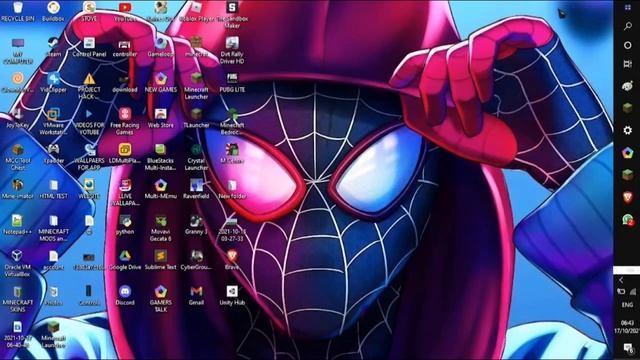Open the HTML TEST file
The image size is (640, 360).
click(x=53, y=189)
